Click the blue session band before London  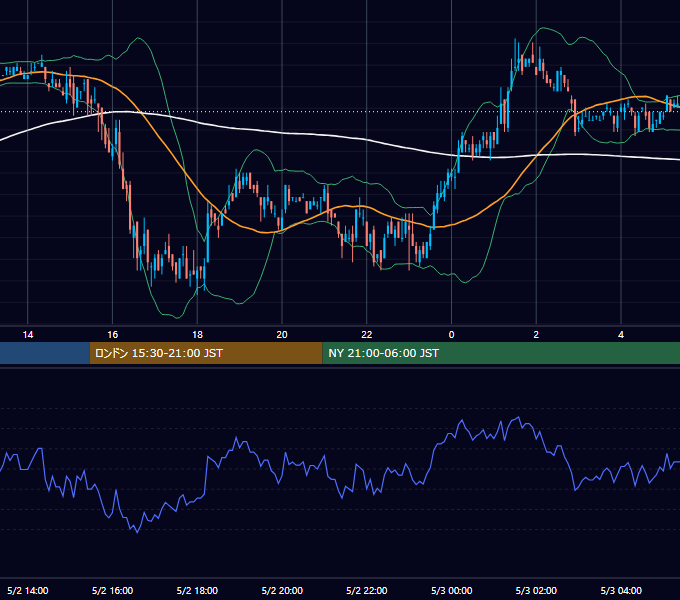(45, 353)
